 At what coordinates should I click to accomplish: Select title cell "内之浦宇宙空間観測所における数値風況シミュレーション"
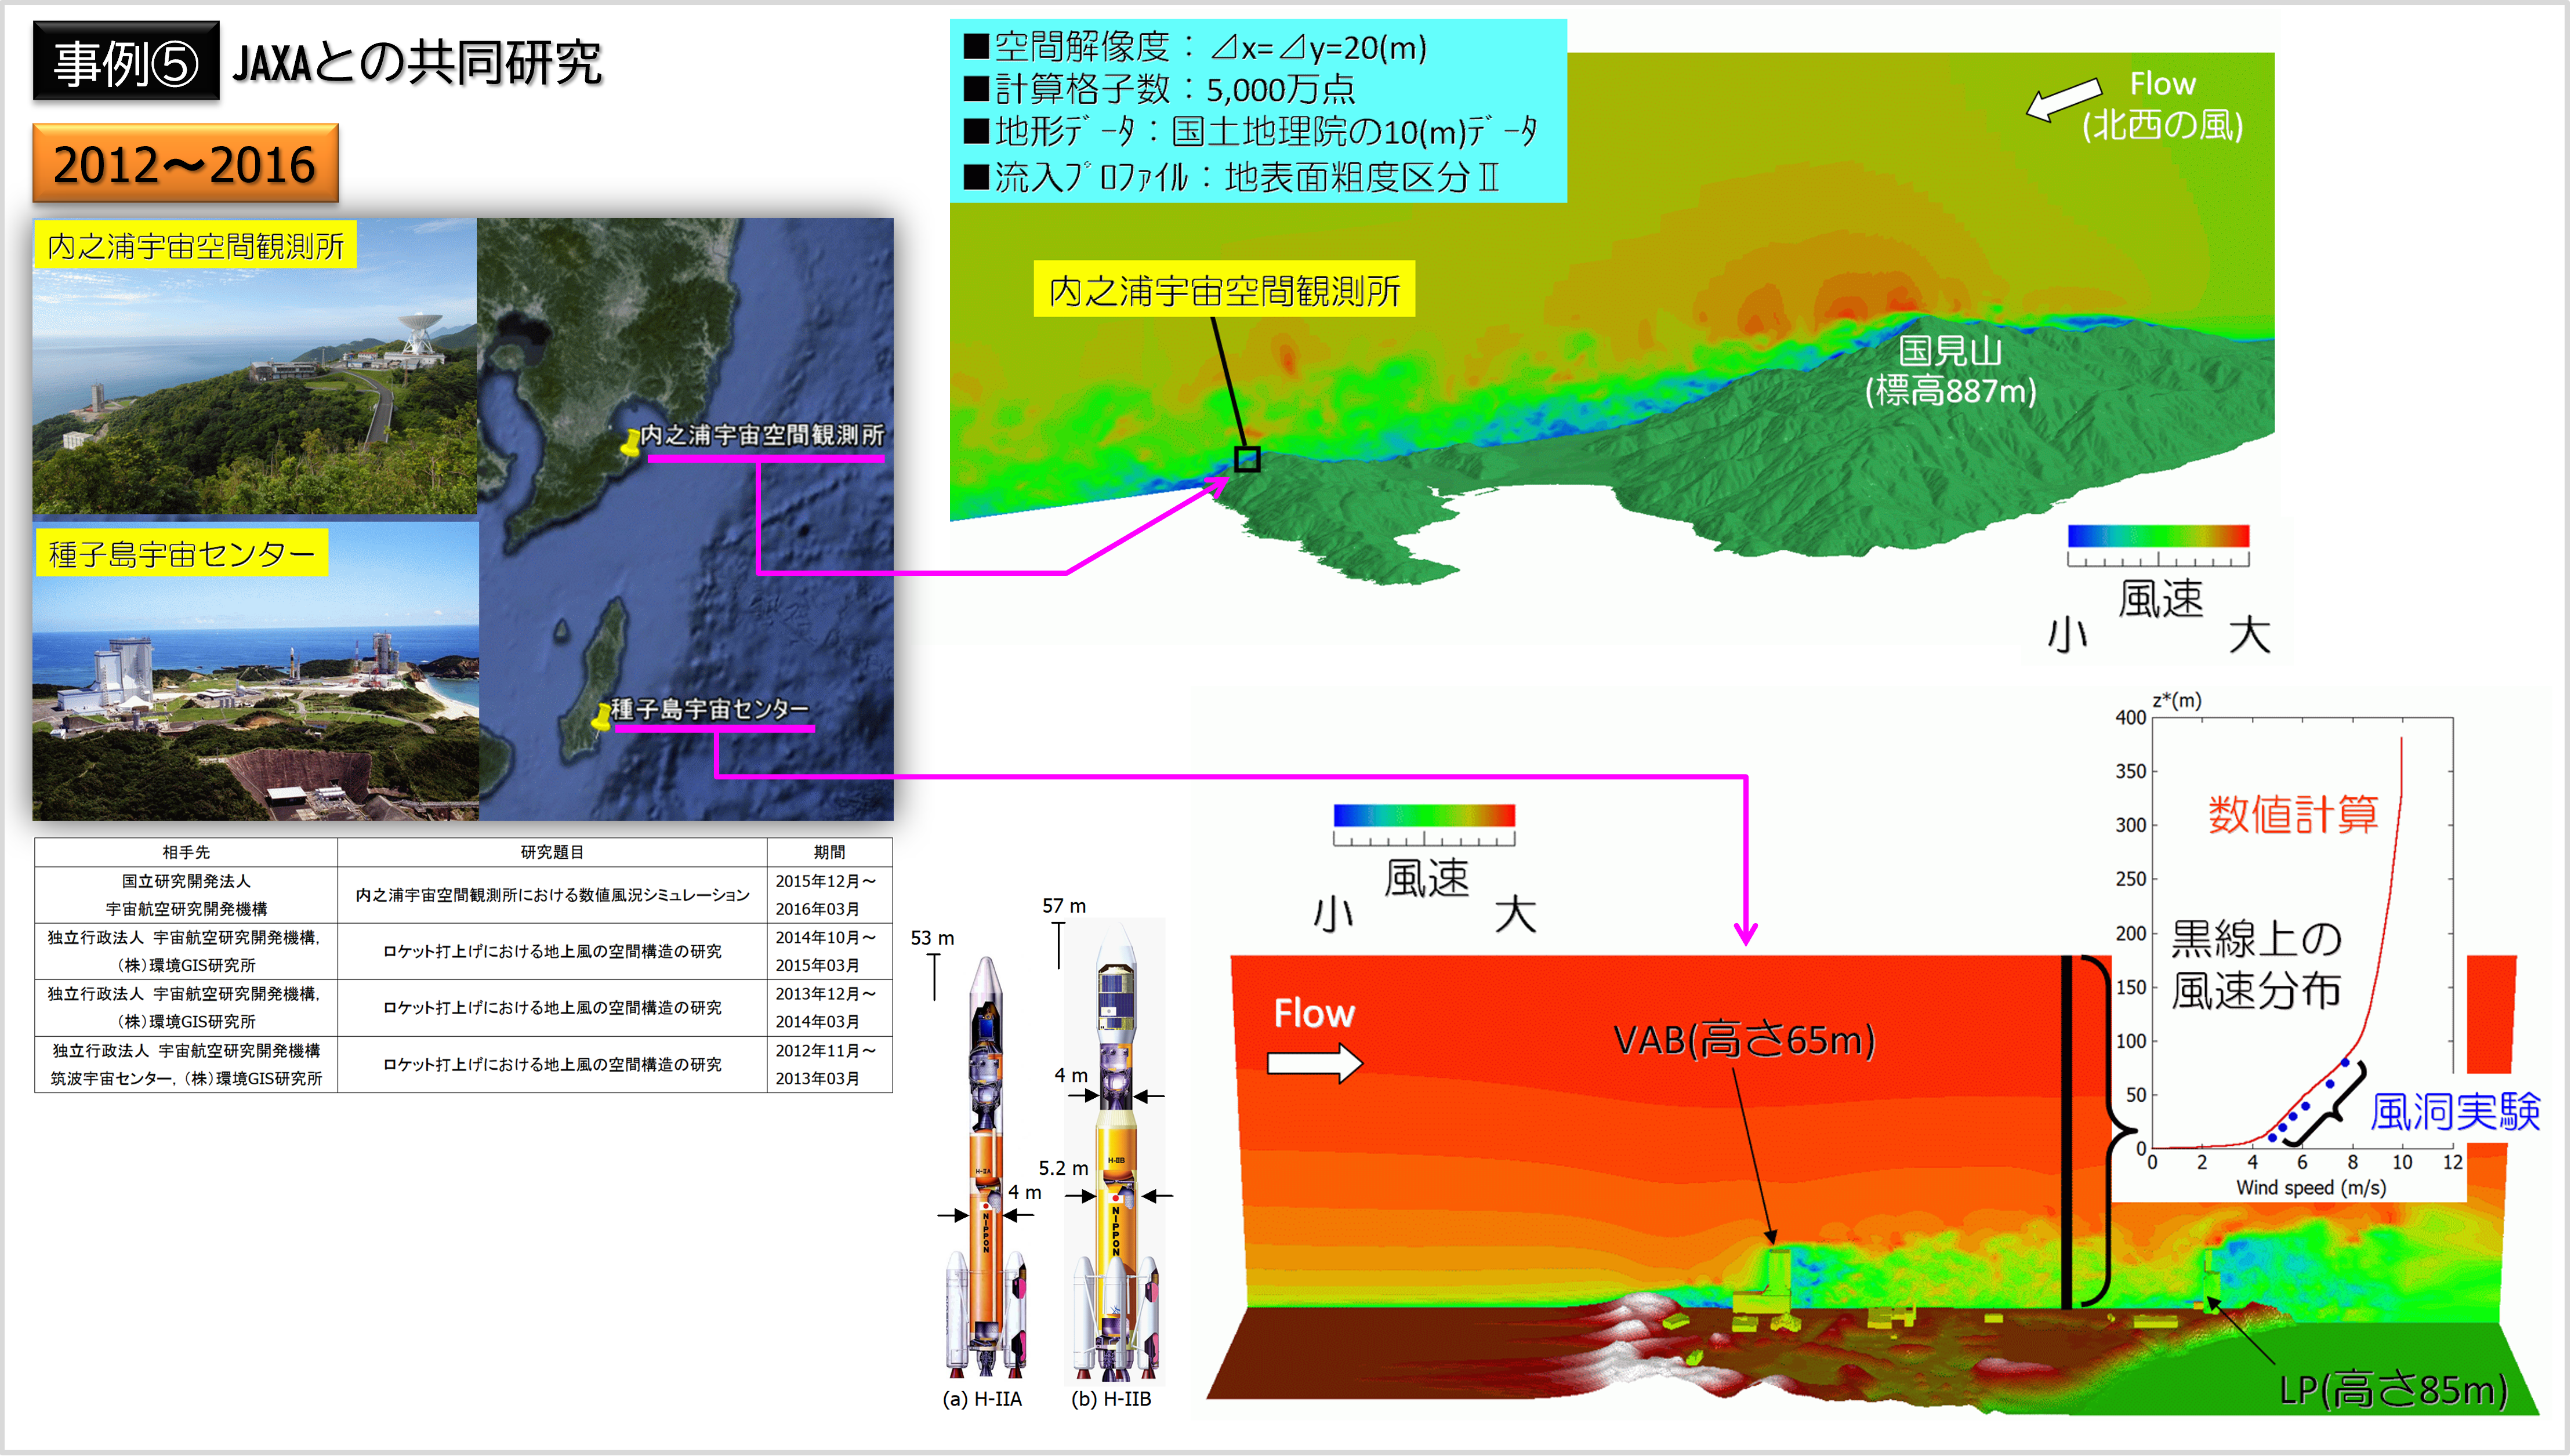[x=552, y=895]
